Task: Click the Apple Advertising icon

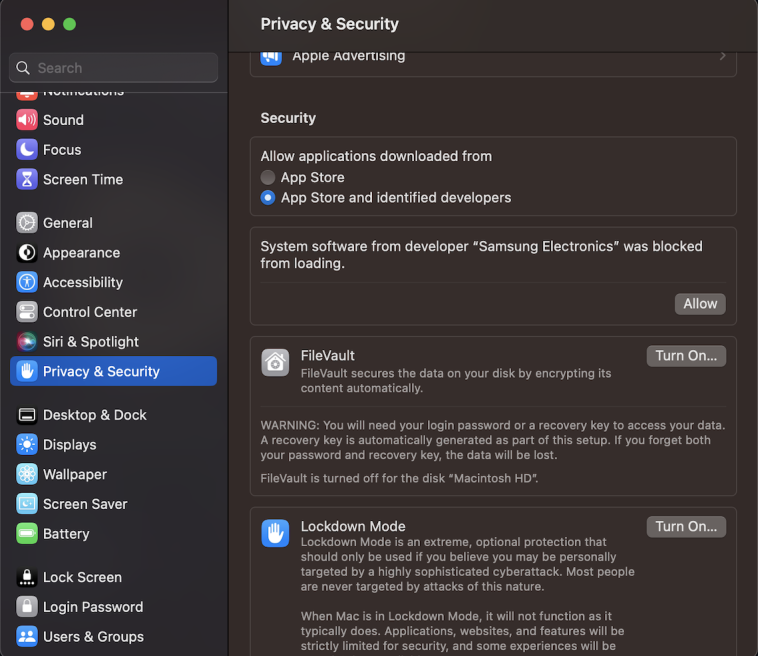Action: (x=271, y=58)
